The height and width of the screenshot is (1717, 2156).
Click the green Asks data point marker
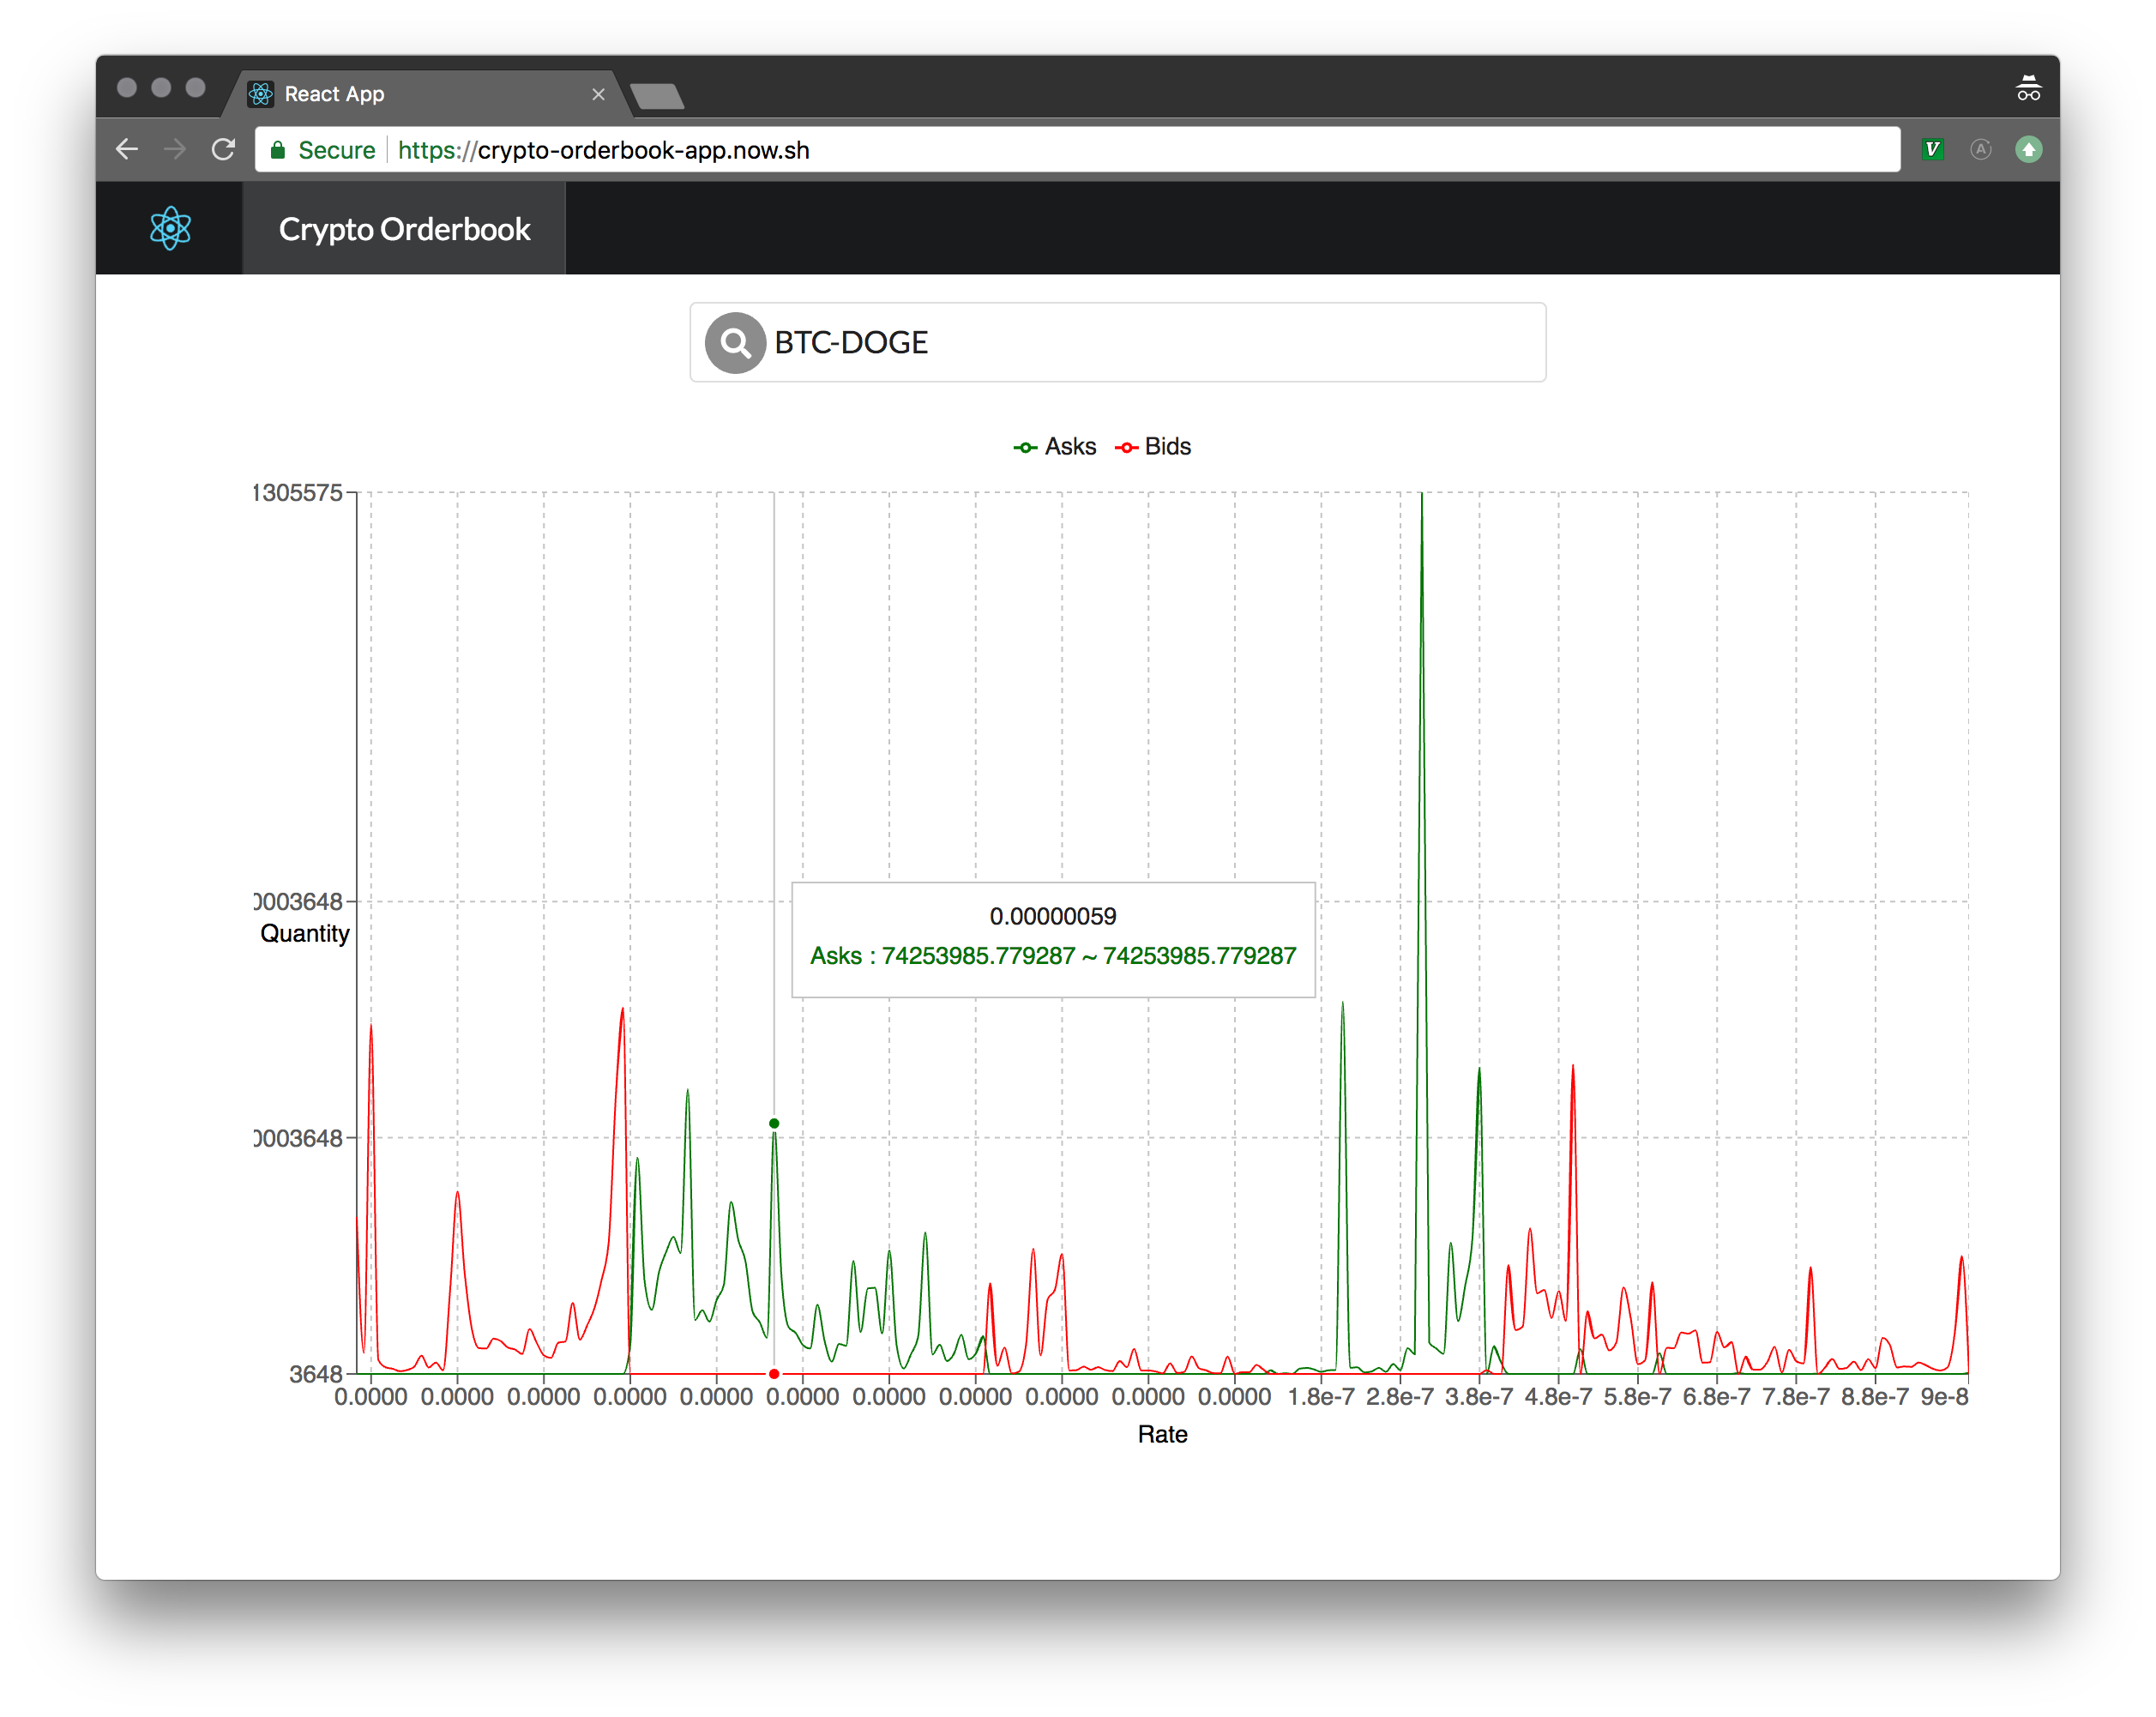[774, 1124]
